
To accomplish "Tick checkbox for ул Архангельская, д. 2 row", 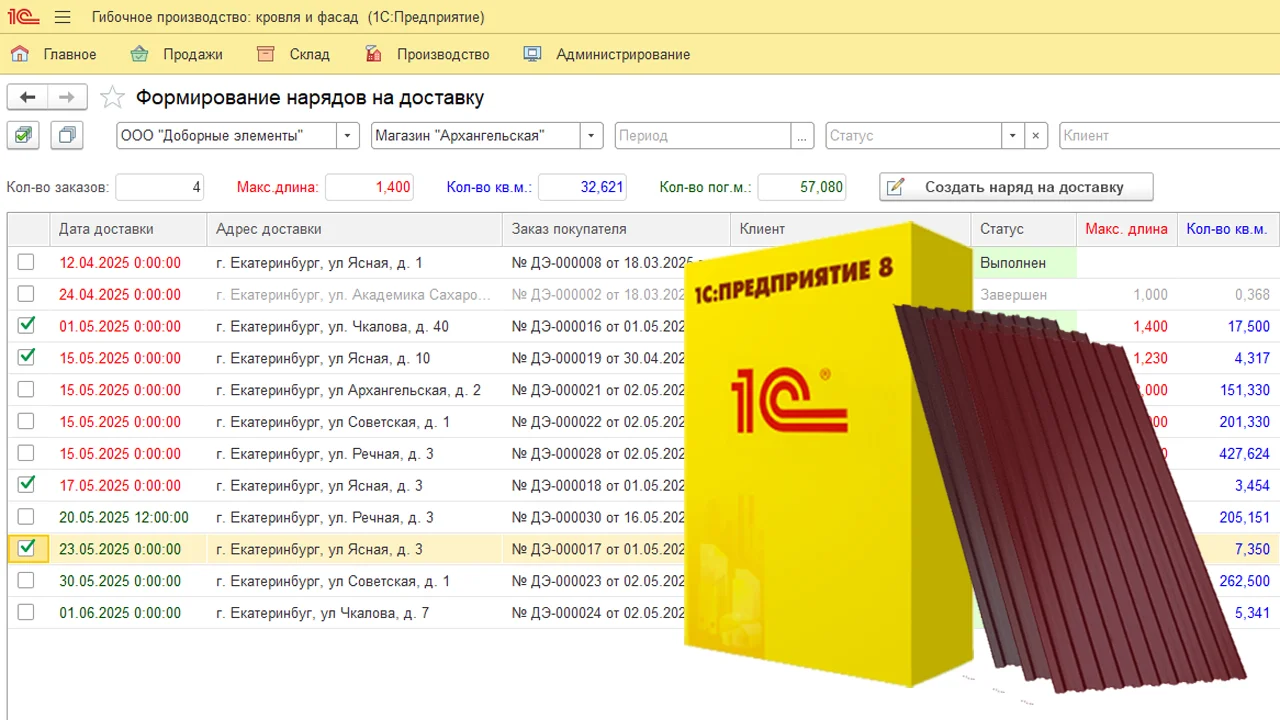I will click(26, 390).
